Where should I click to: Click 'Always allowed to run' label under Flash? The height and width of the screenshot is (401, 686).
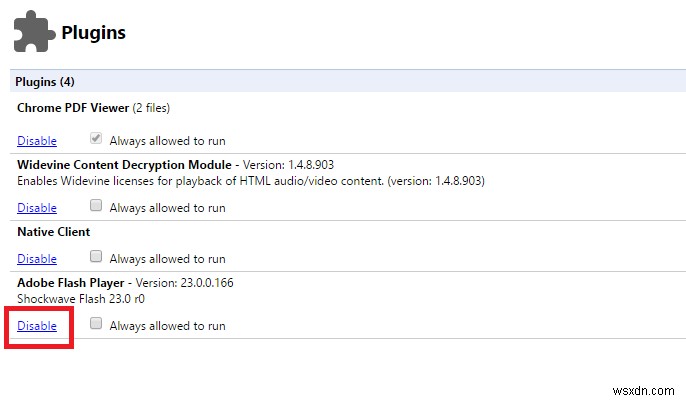tap(167, 325)
